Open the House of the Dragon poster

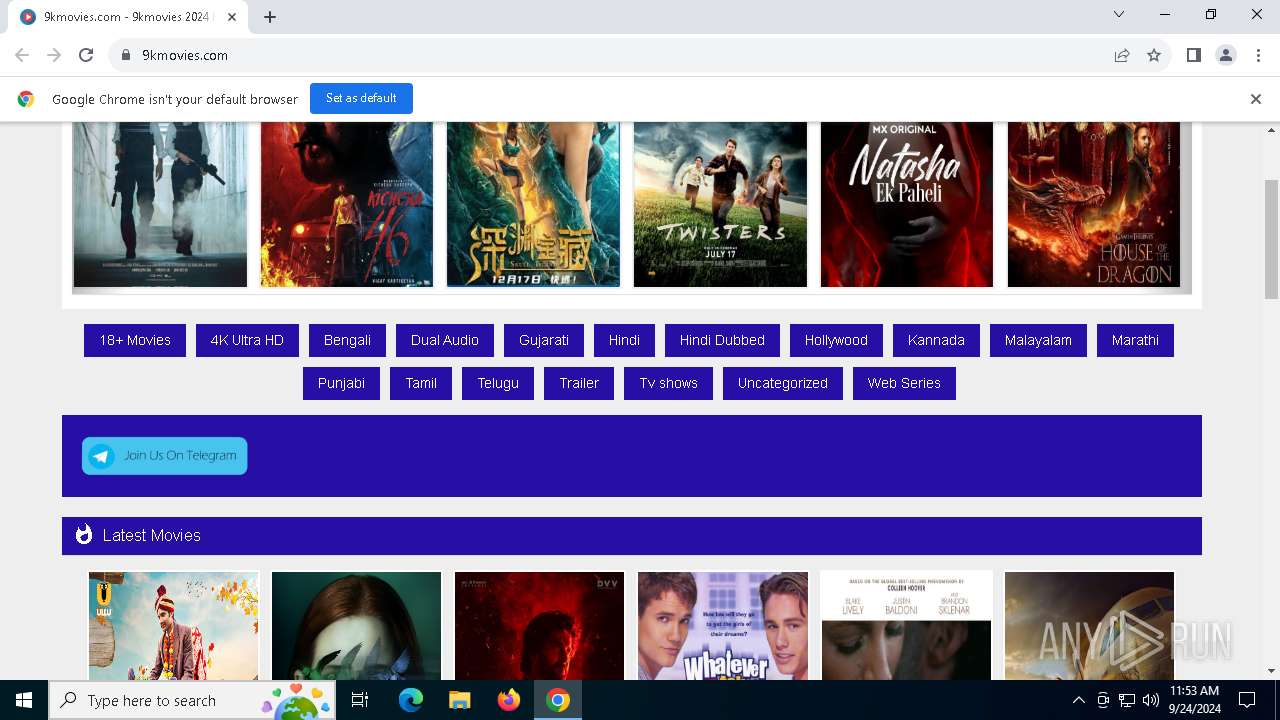pos(1094,204)
